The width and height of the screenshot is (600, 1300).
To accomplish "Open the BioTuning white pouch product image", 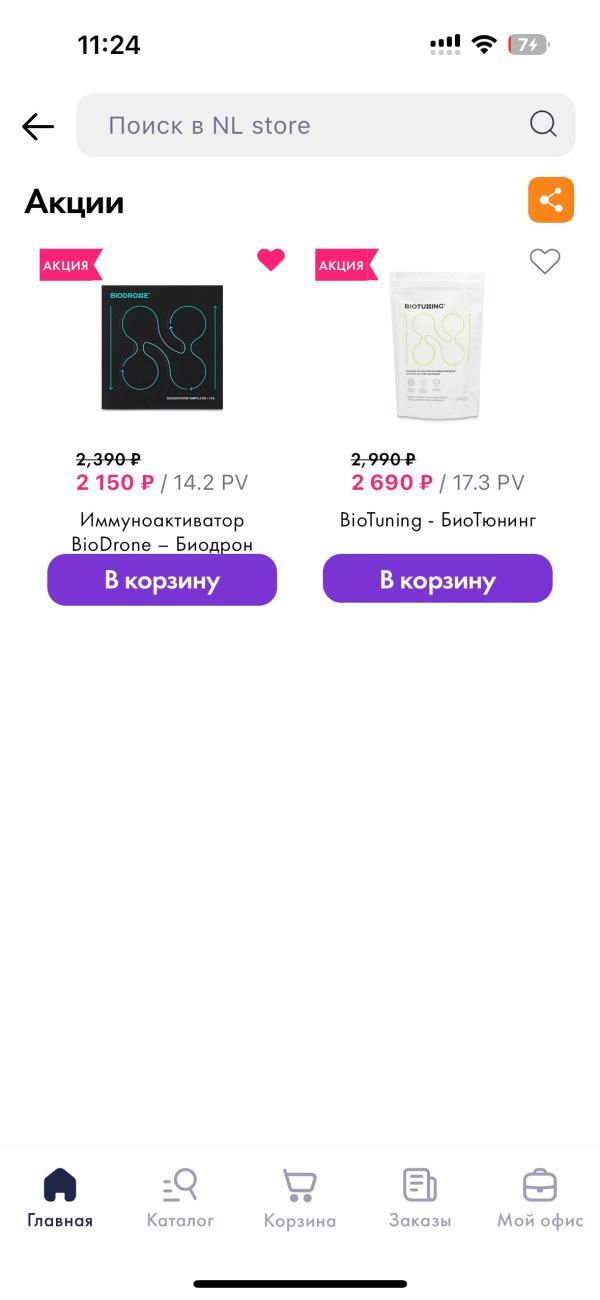I will pos(438,345).
